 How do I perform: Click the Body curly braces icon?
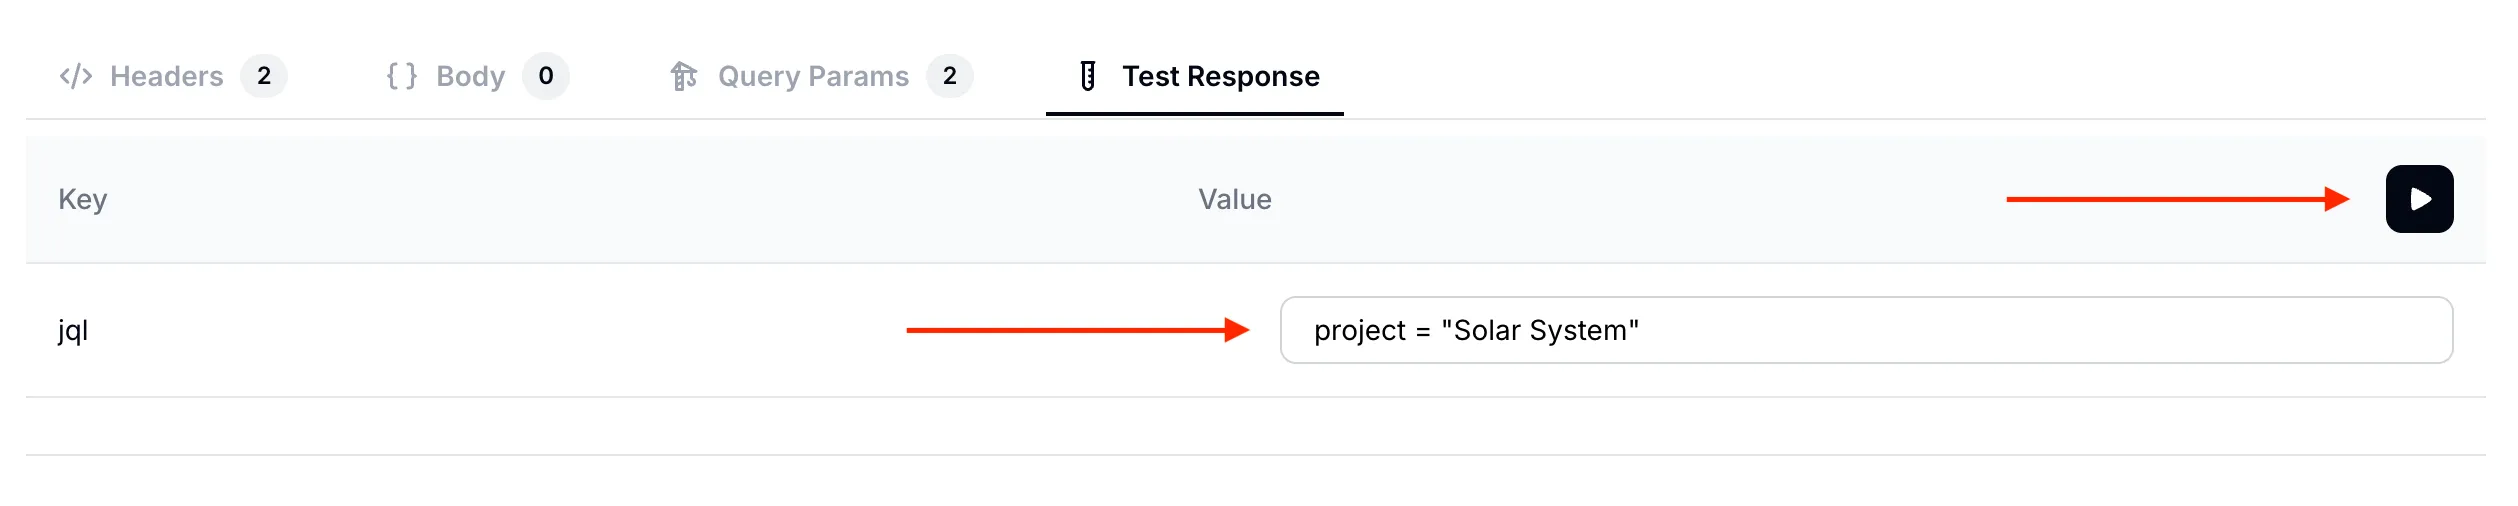tap(402, 76)
